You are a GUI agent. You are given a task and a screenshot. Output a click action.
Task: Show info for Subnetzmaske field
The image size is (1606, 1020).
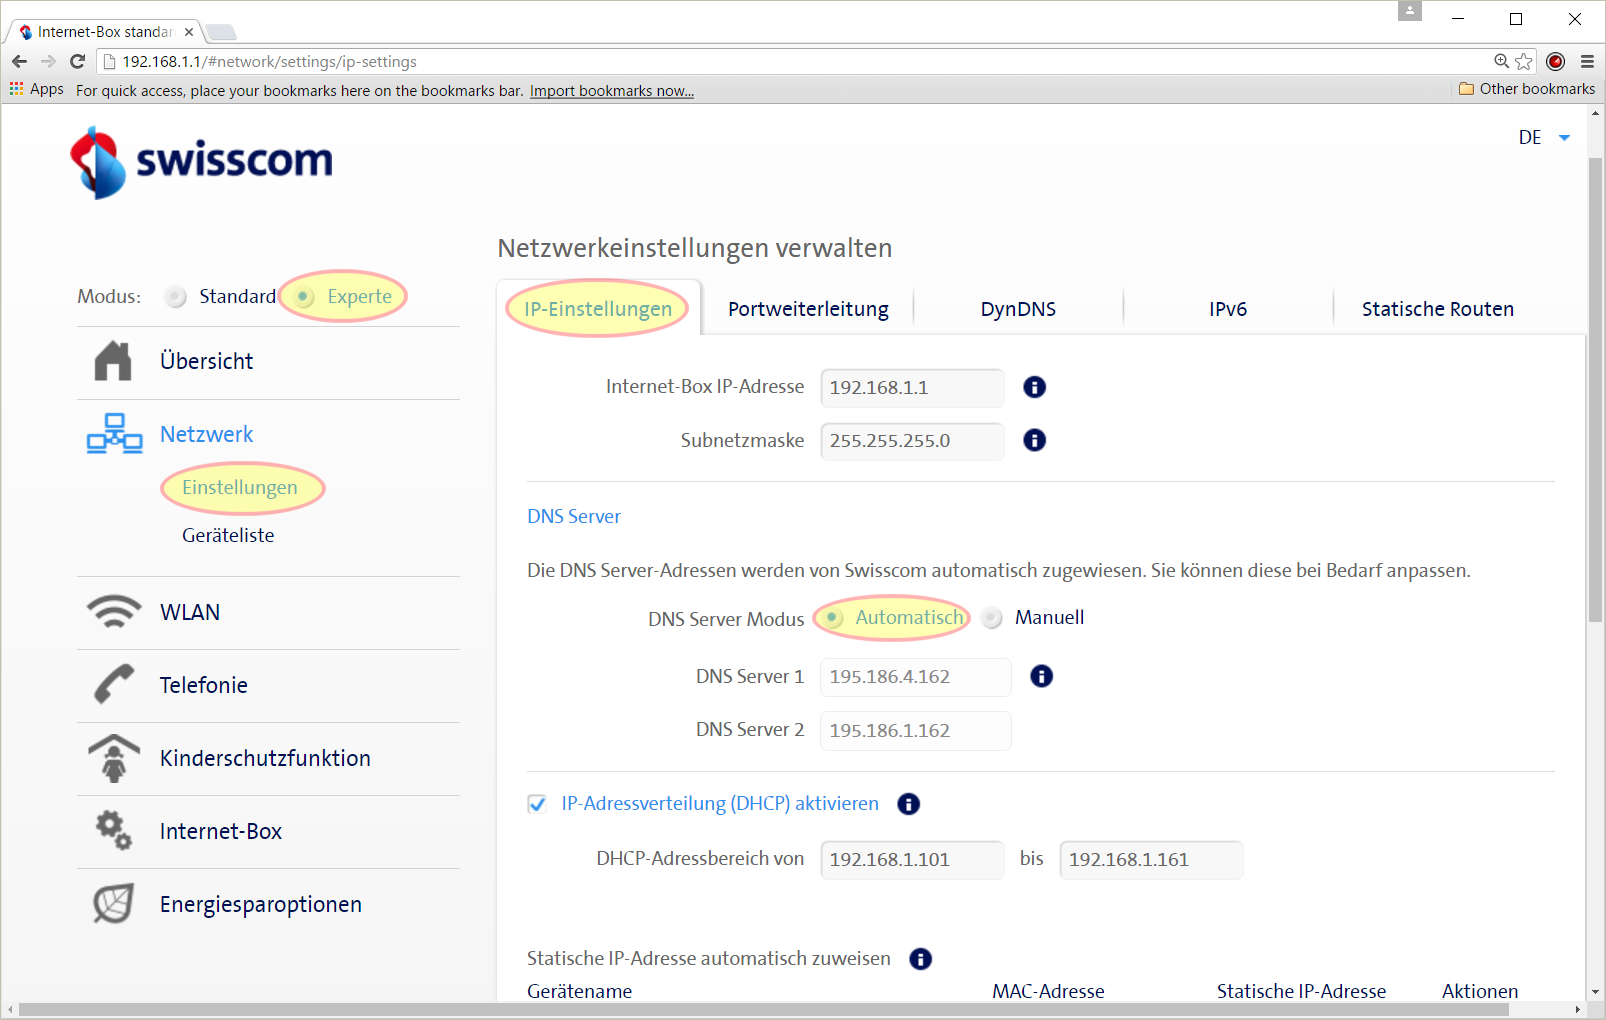coord(1034,440)
